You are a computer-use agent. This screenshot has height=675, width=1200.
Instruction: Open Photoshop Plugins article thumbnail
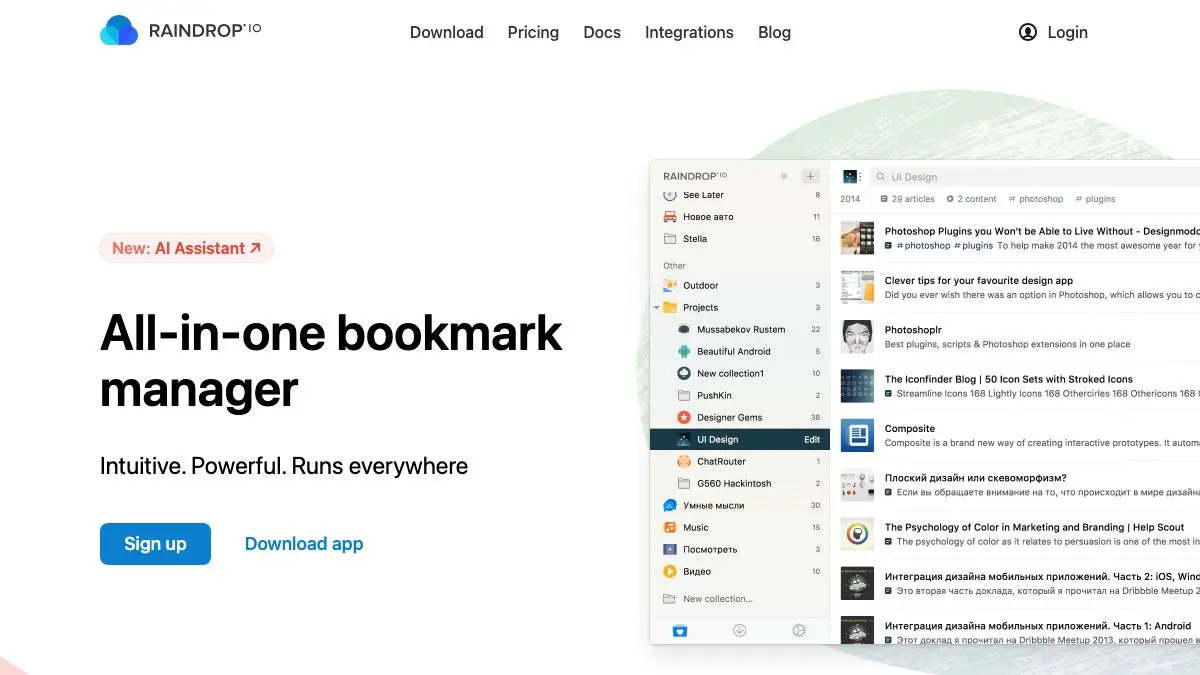pyautogui.click(x=857, y=238)
